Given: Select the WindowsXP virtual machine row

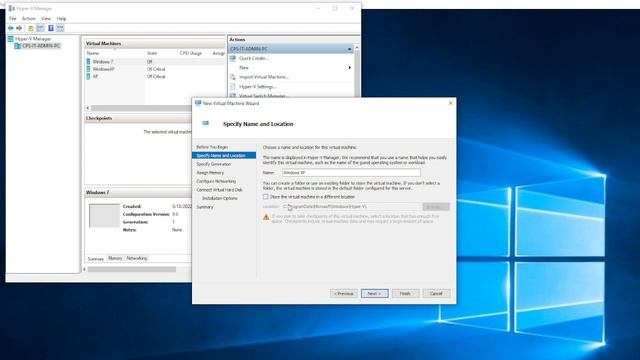Looking at the screenshot, I should click(155, 69).
